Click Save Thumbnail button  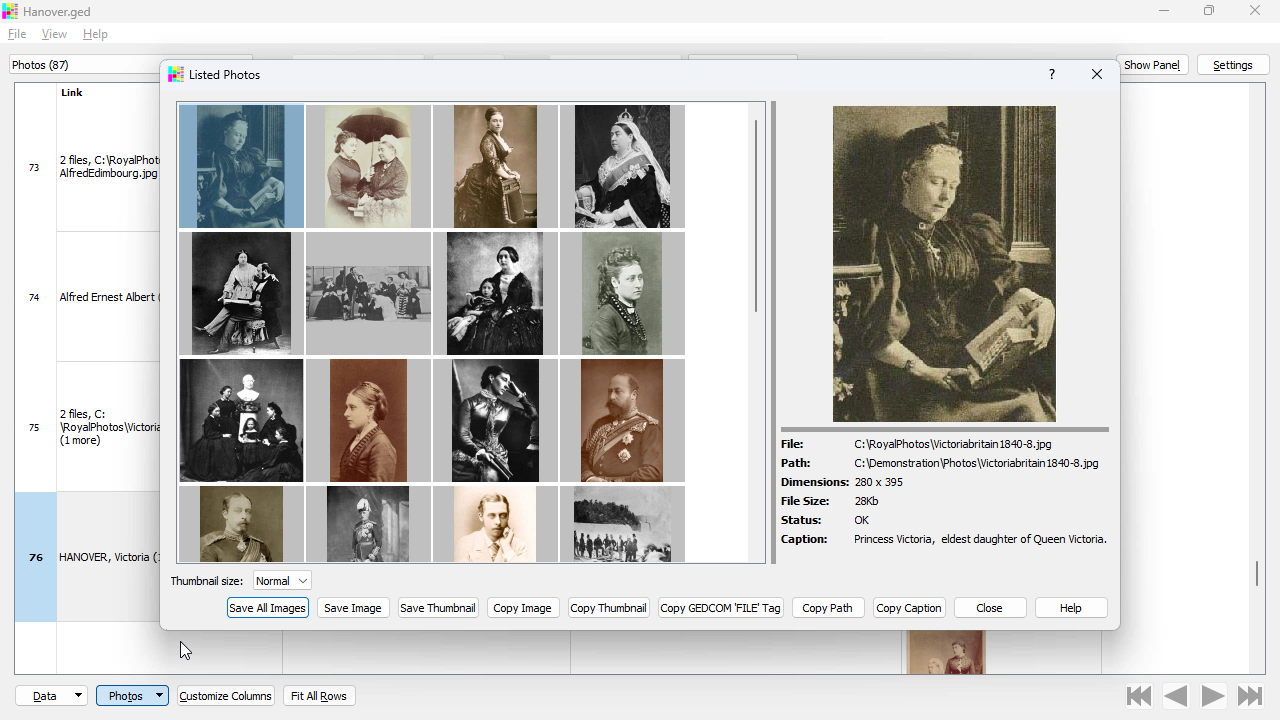click(x=437, y=608)
